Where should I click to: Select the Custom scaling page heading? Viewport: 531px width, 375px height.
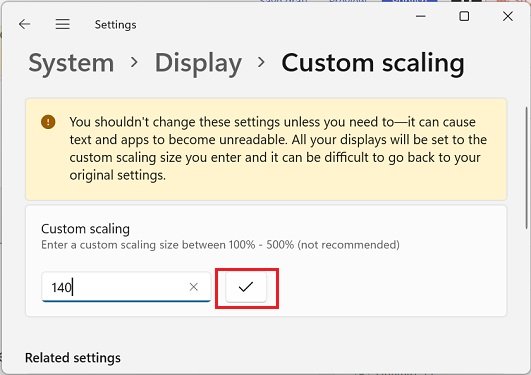pyautogui.click(x=373, y=63)
